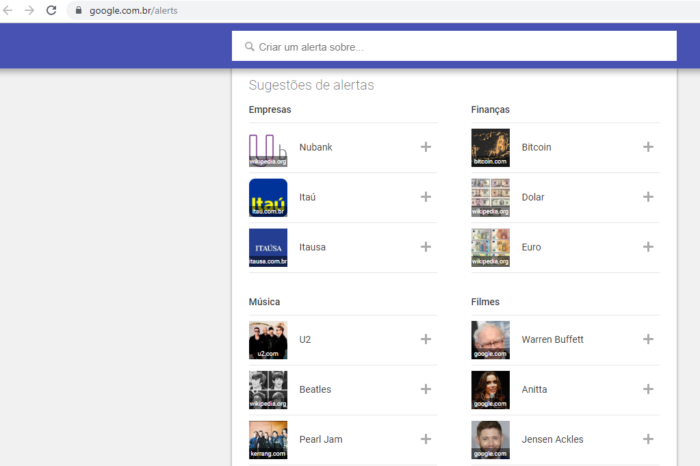Image resolution: width=700 pixels, height=466 pixels.
Task: Select the U2 suggestion label
Action: tap(305, 340)
